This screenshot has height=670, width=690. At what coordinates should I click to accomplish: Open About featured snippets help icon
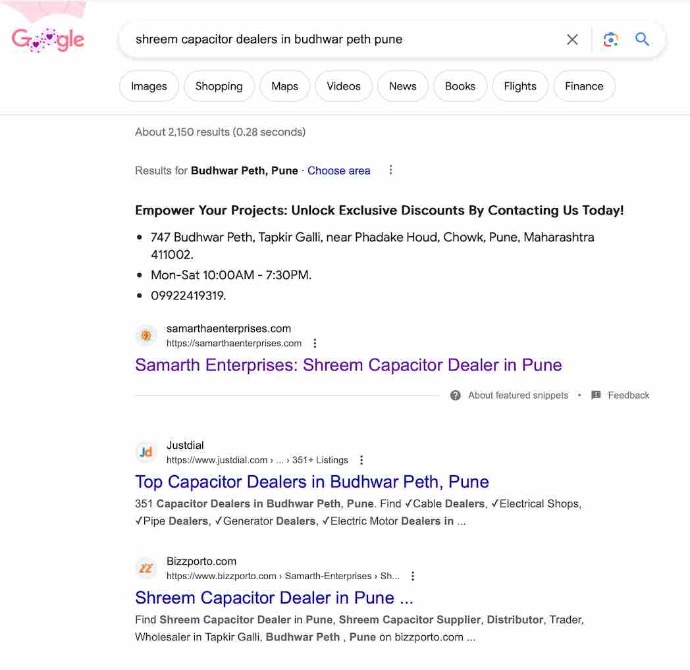click(x=455, y=395)
